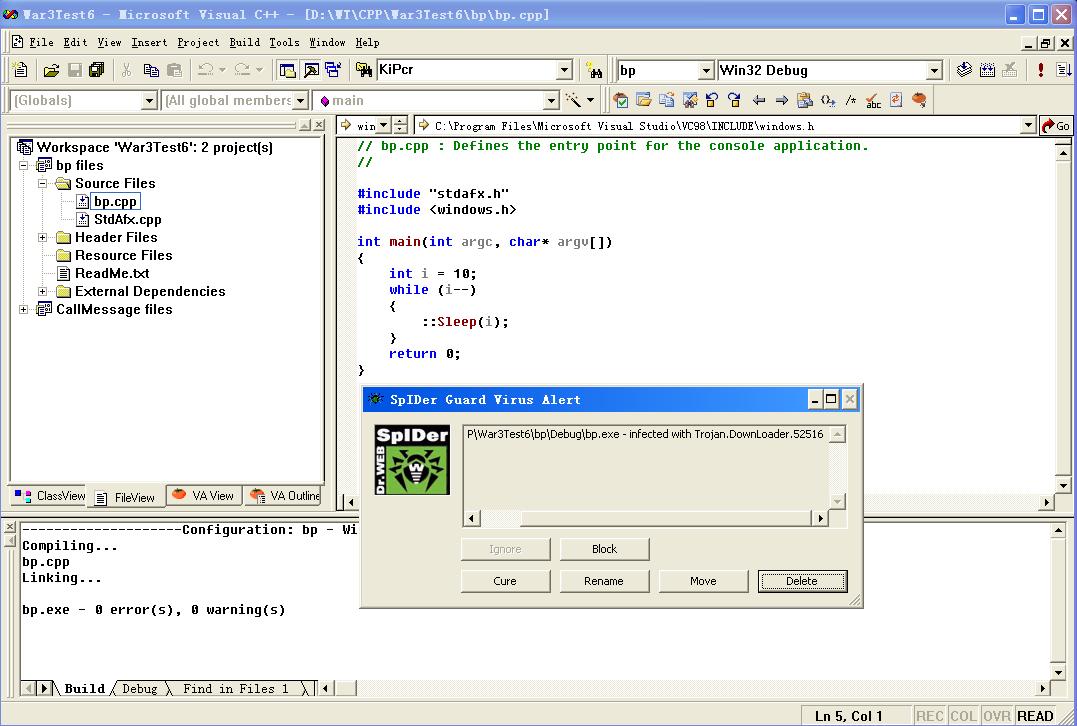This screenshot has width=1077, height=726.
Task: Switch to the ClassView tab
Action: 49,496
